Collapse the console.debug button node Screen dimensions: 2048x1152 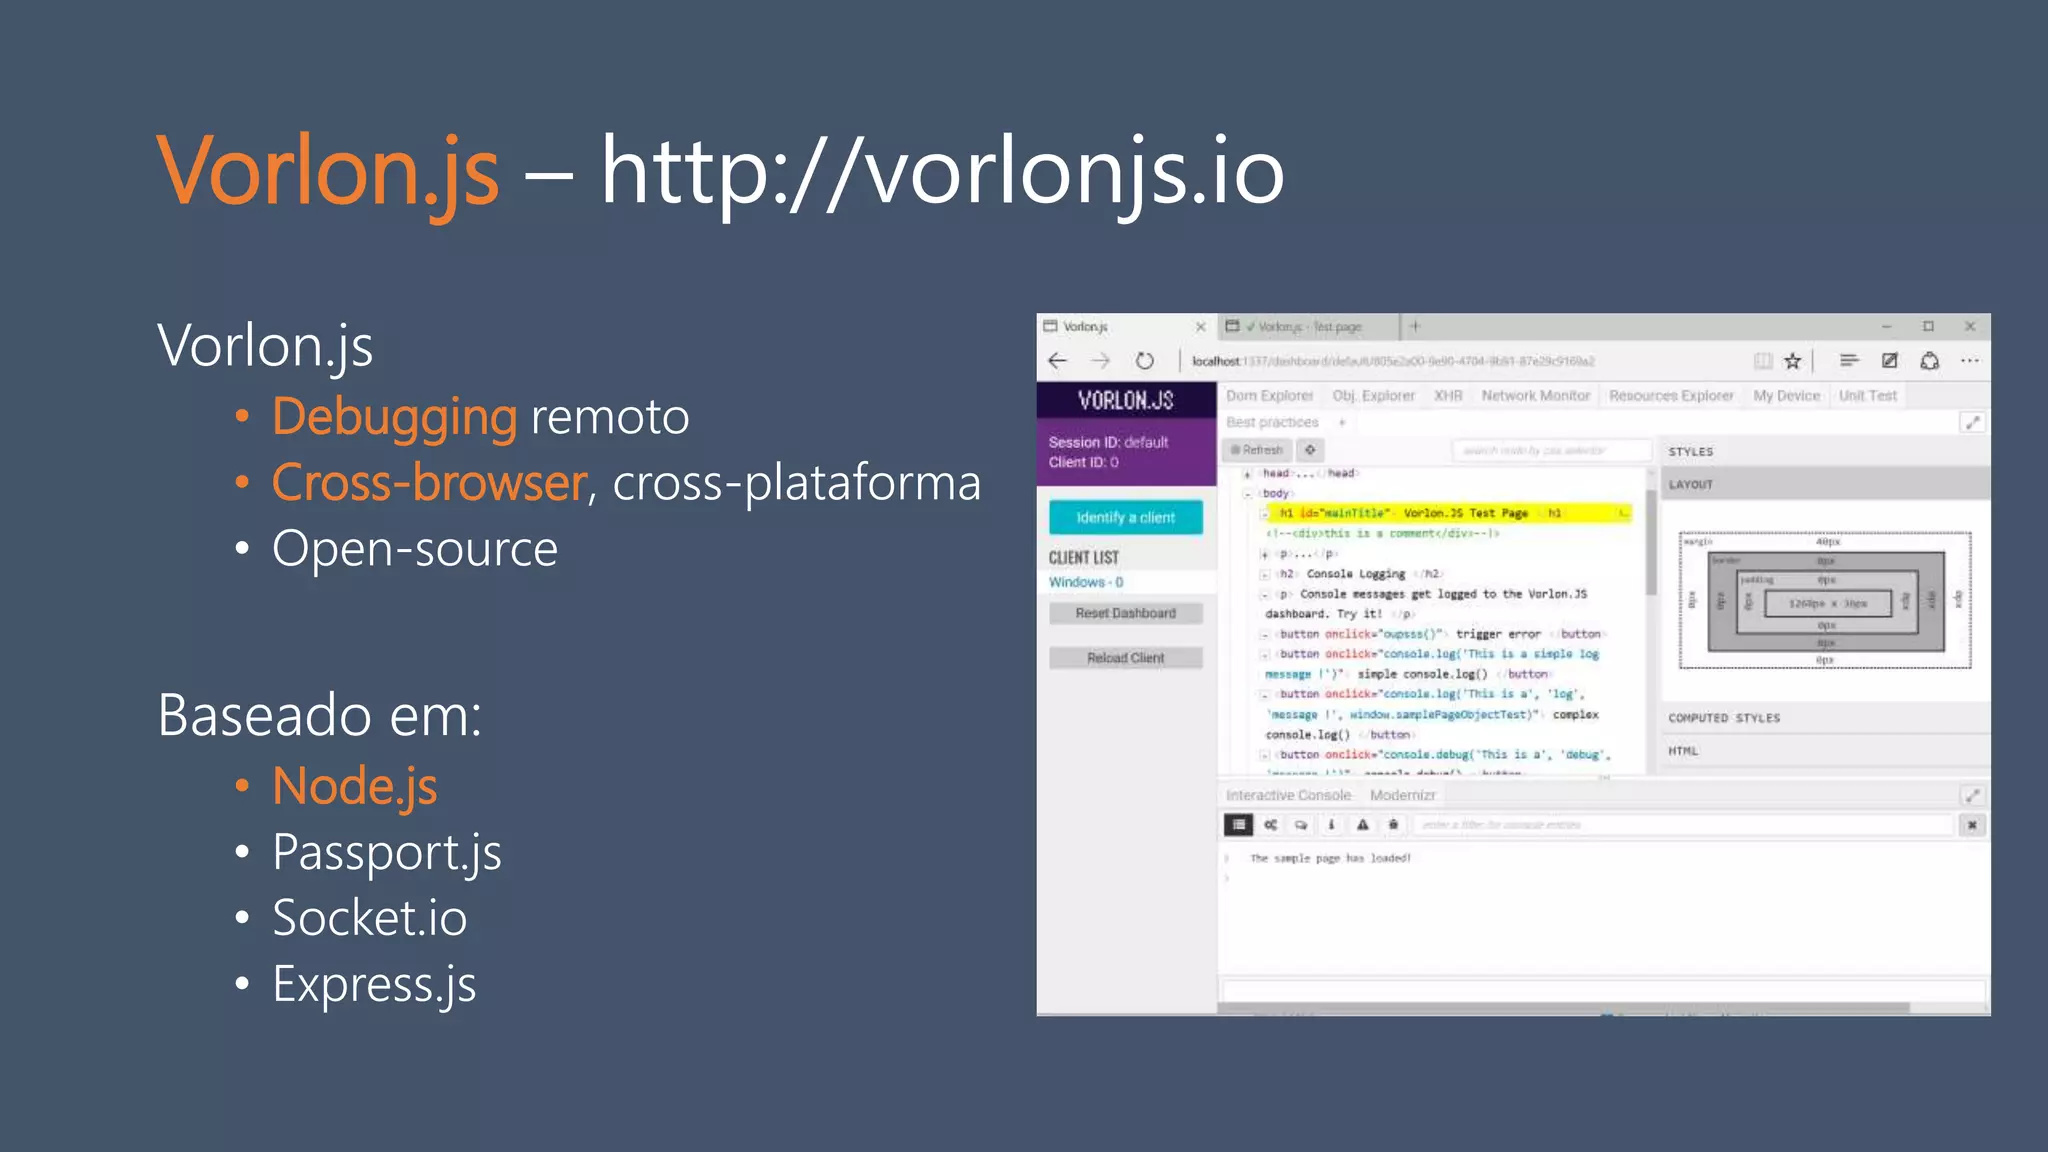point(1265,755)
